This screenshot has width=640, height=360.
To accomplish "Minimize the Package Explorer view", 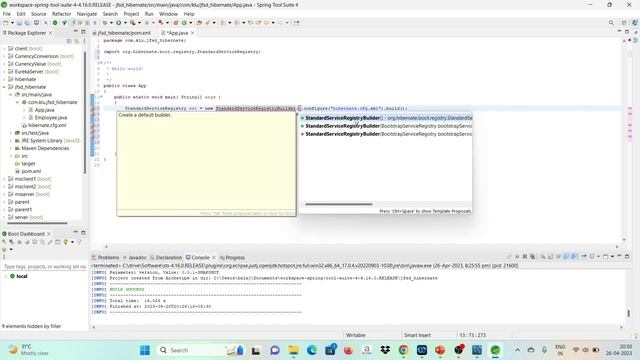I will click(76, 31).
